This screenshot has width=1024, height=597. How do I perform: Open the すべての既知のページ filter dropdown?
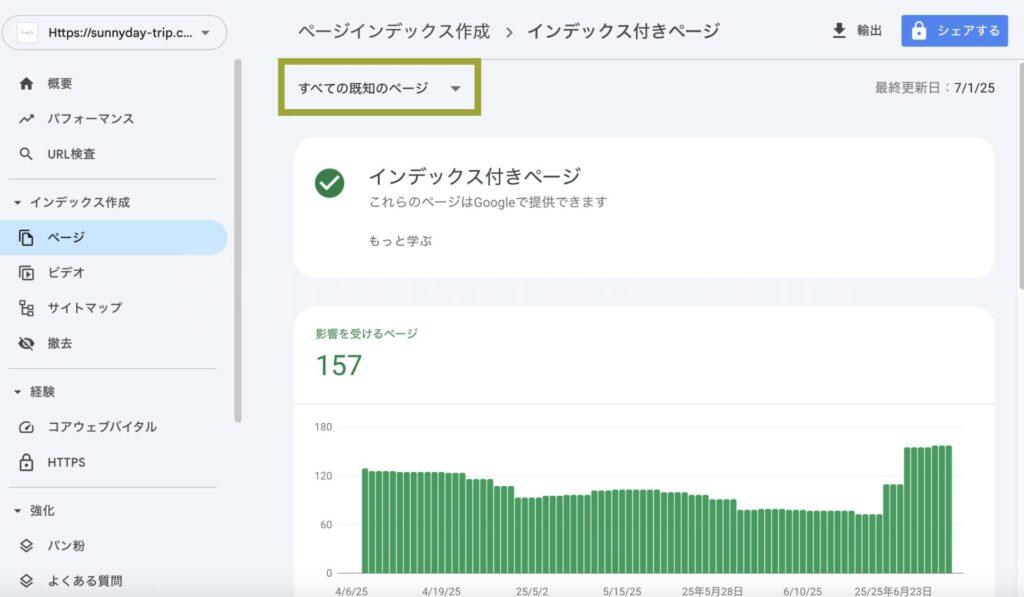(379, 88)
